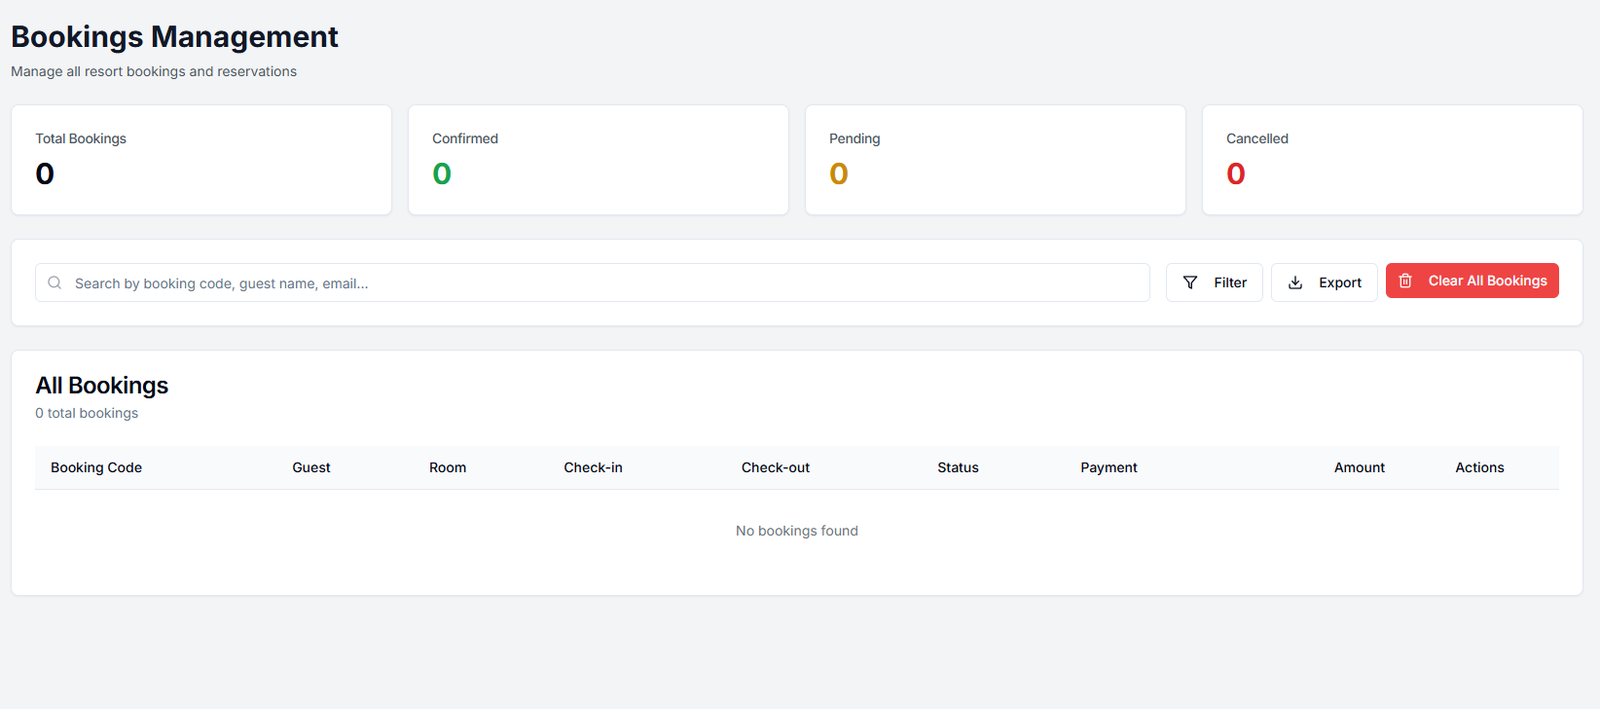This screenshot has width=1600, height=709.
Task: Click the Payment column header
Action: click(1109, 468)
